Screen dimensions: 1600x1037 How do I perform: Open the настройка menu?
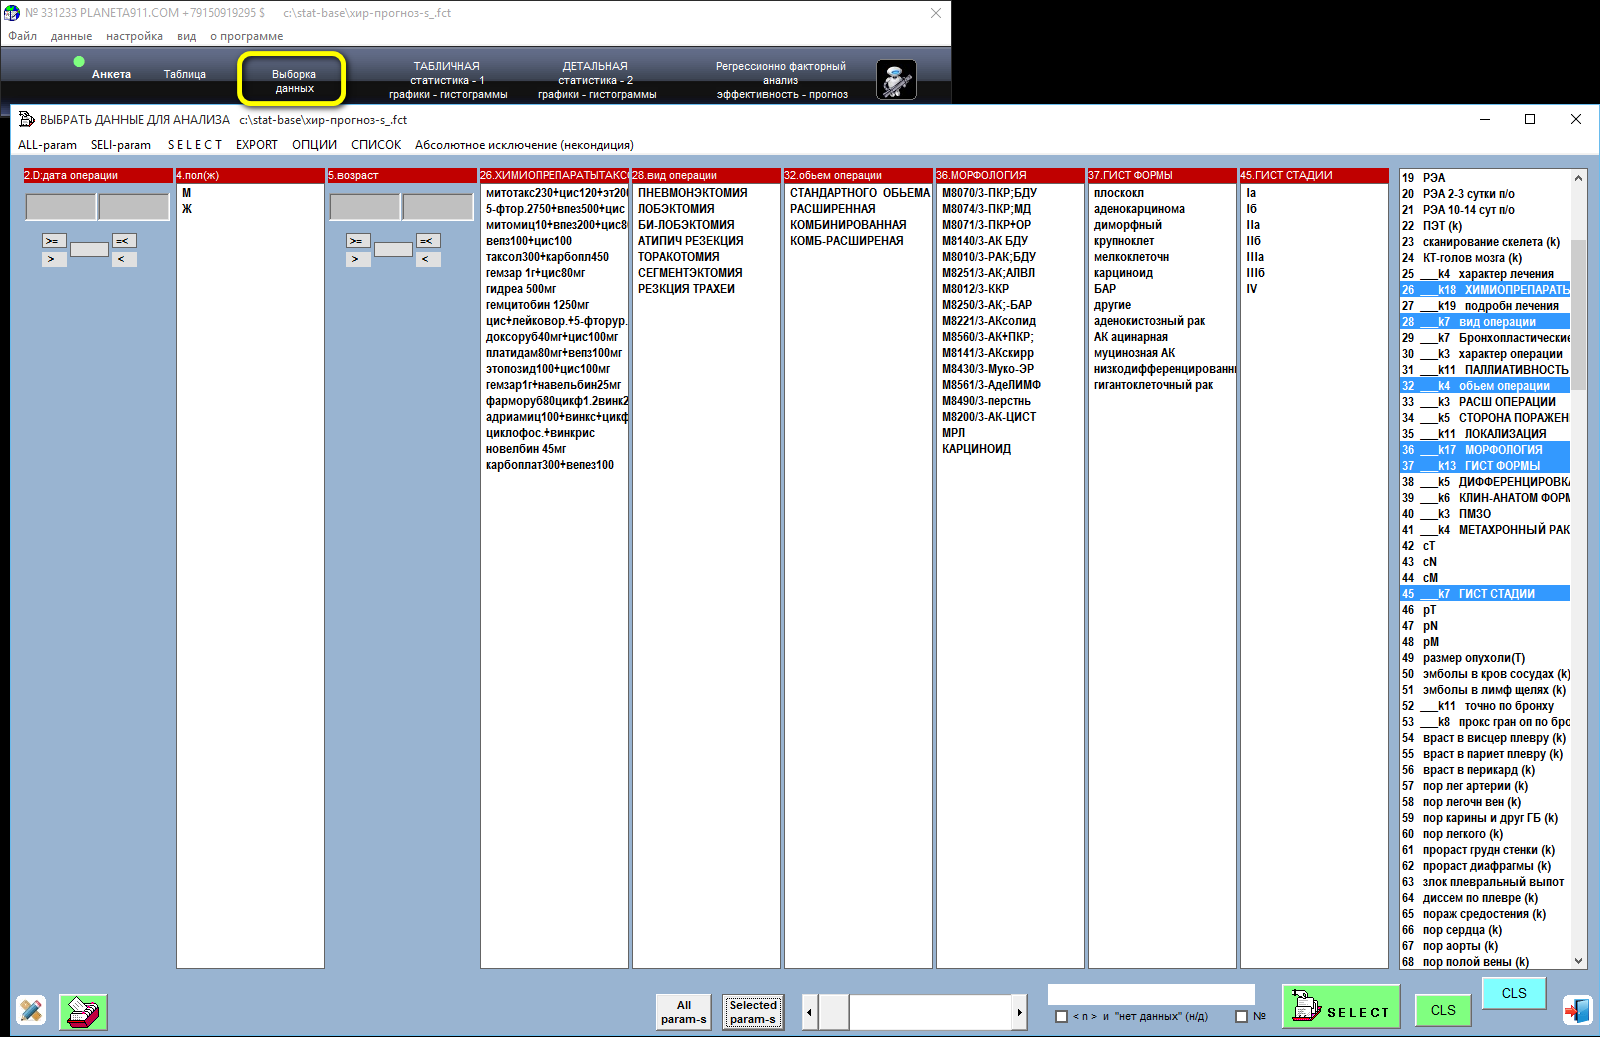[134, 36]
